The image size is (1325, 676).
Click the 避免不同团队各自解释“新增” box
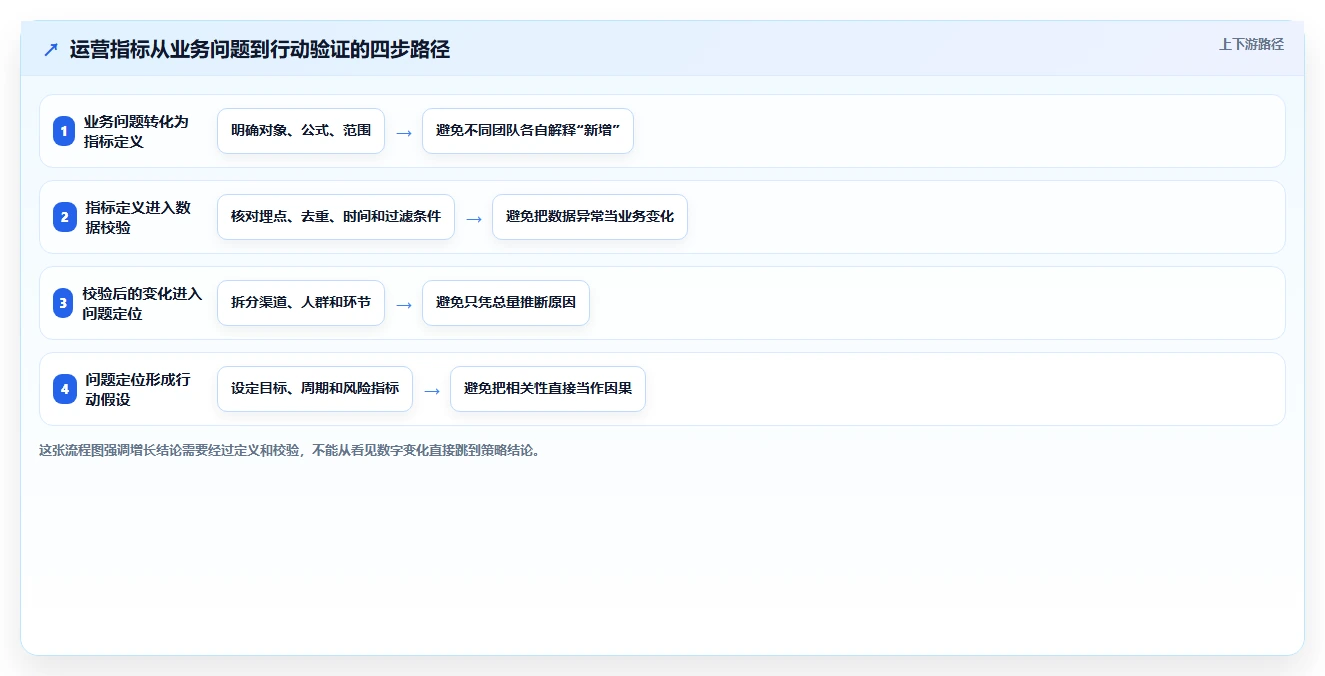(528, 131)
